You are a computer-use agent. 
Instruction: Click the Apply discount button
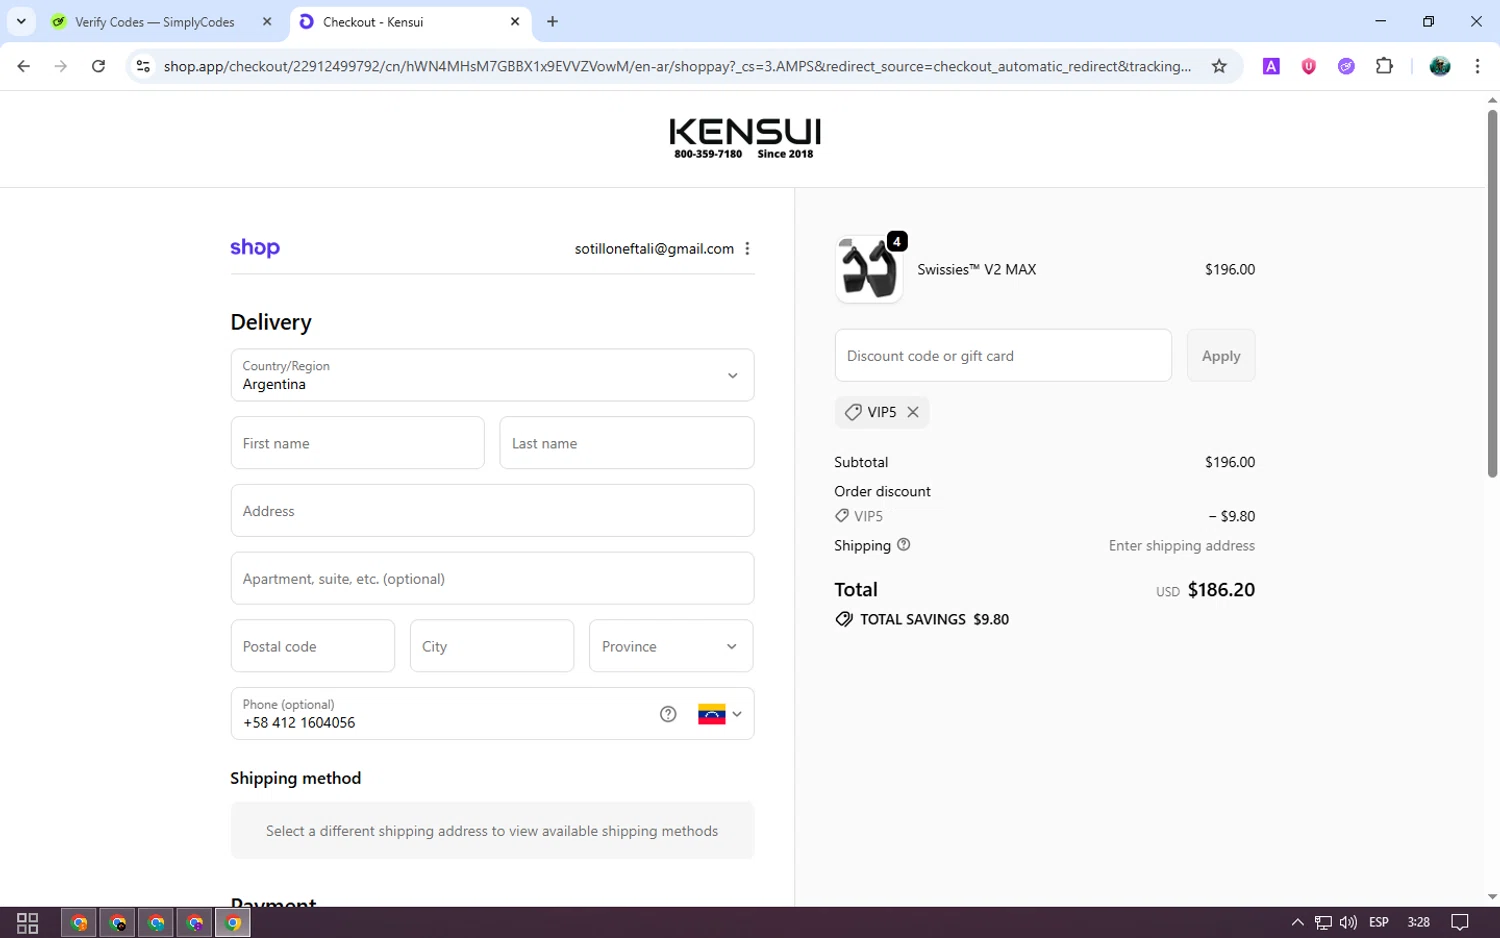(1221, 355)
